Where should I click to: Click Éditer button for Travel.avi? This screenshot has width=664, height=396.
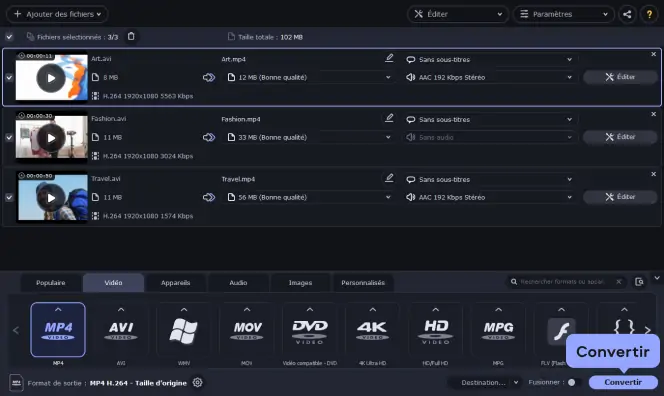pos(620,197)
